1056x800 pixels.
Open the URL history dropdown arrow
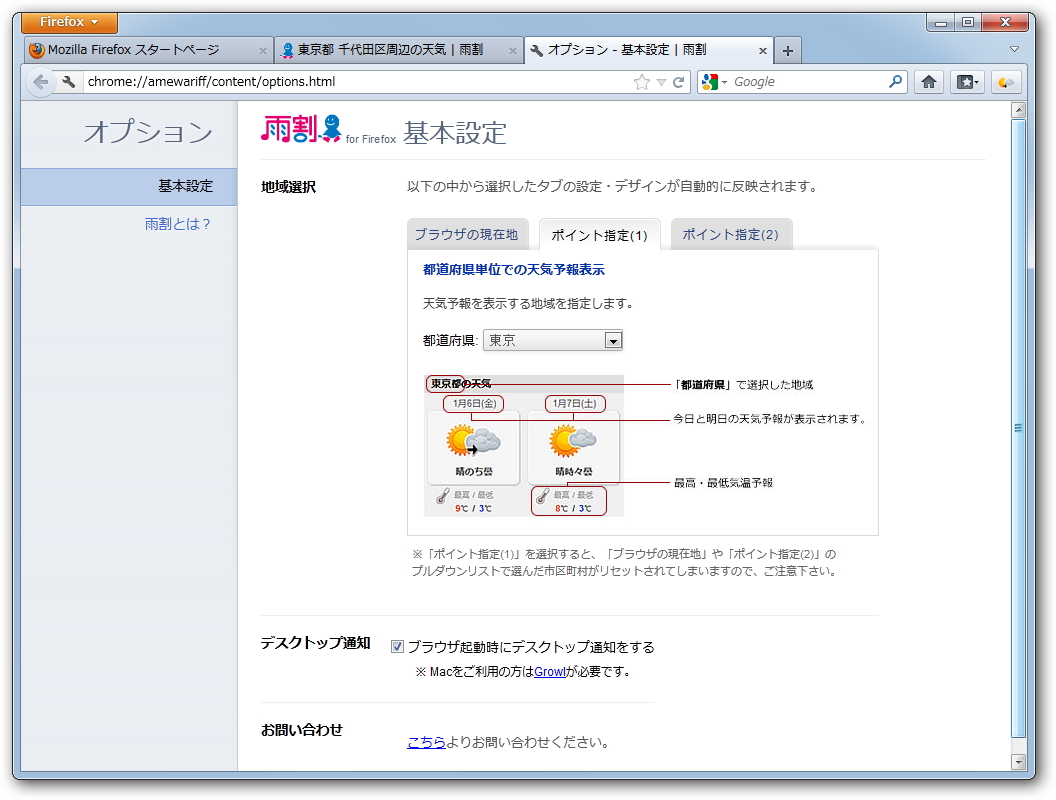click(661, 82)
